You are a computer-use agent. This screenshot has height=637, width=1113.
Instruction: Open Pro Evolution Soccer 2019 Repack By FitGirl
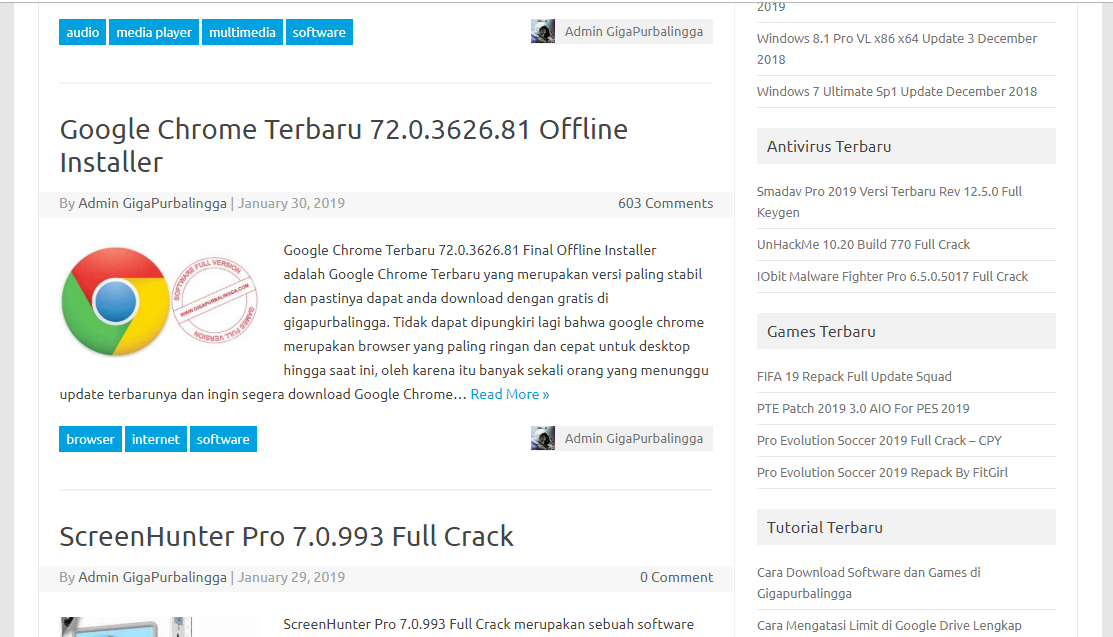(882, 472)
